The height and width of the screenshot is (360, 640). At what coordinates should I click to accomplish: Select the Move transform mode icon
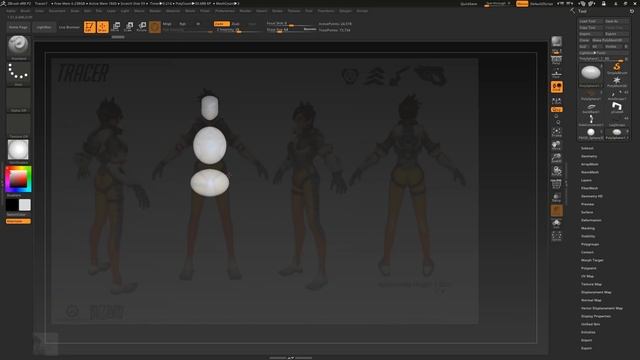[x=116, y=27]
